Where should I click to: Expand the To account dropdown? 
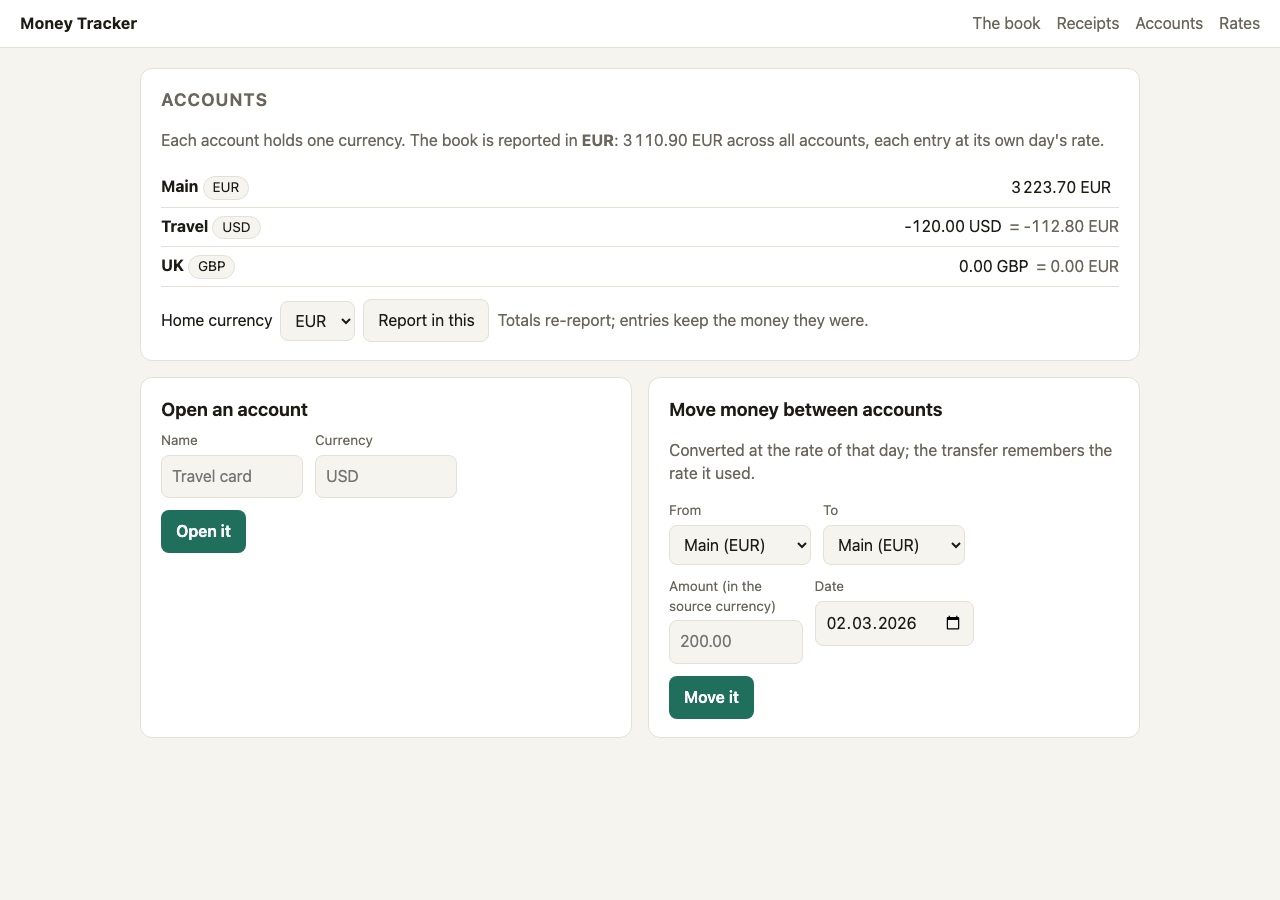click(894, 545)
